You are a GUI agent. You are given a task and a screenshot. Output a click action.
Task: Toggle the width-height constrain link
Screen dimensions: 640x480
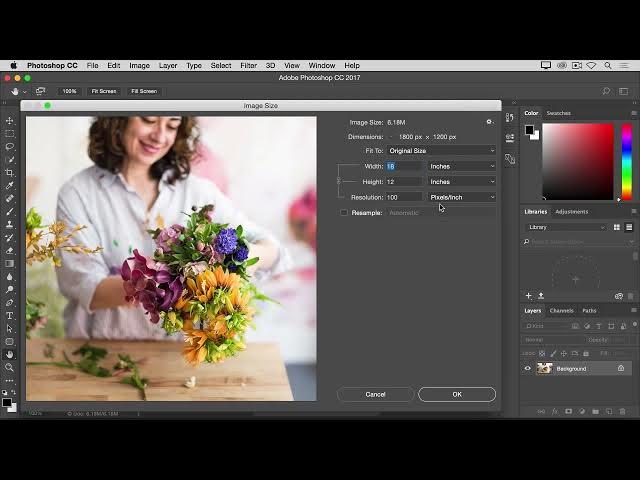339,181
